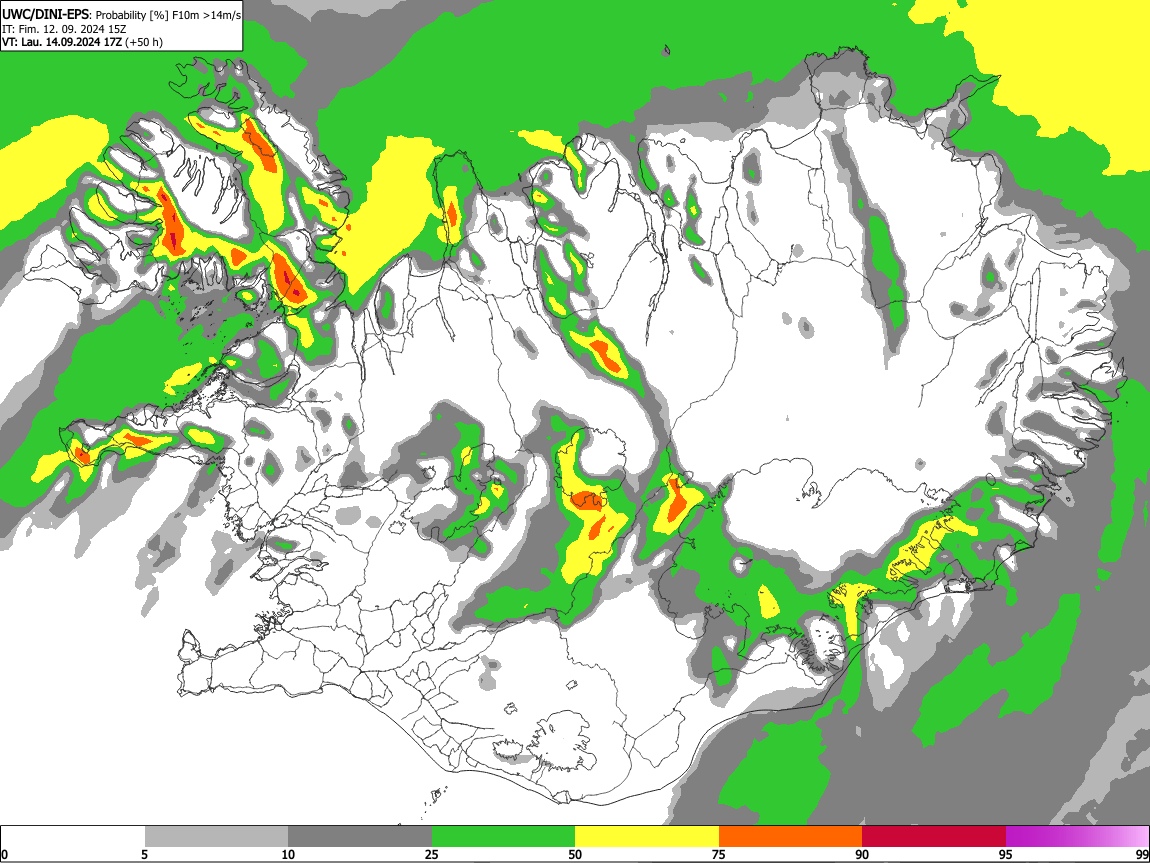Click the red 90–95 legend band

coord(934,836)
